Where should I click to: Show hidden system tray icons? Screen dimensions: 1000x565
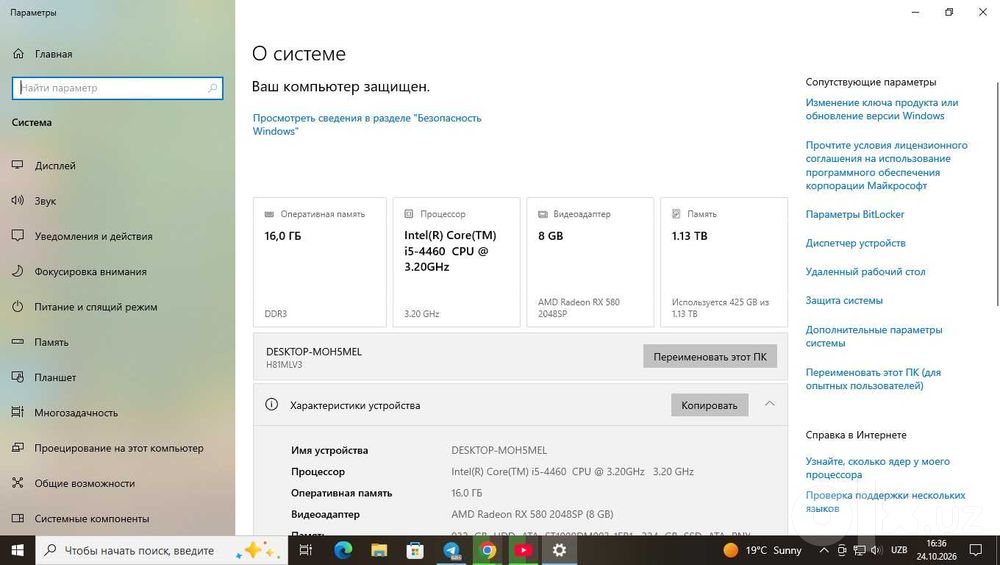click(824, 550)
